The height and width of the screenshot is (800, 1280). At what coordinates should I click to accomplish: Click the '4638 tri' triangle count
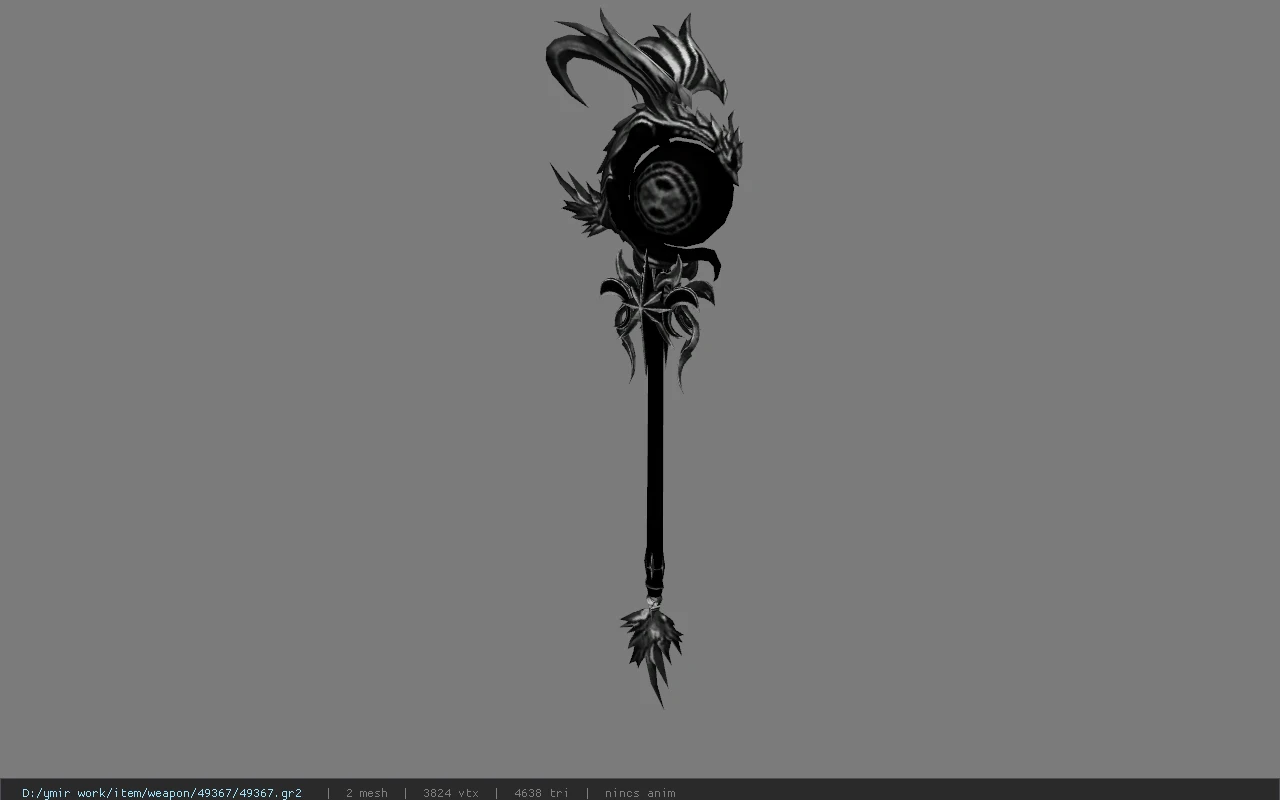pyautogui.click(x=541, y=793)
